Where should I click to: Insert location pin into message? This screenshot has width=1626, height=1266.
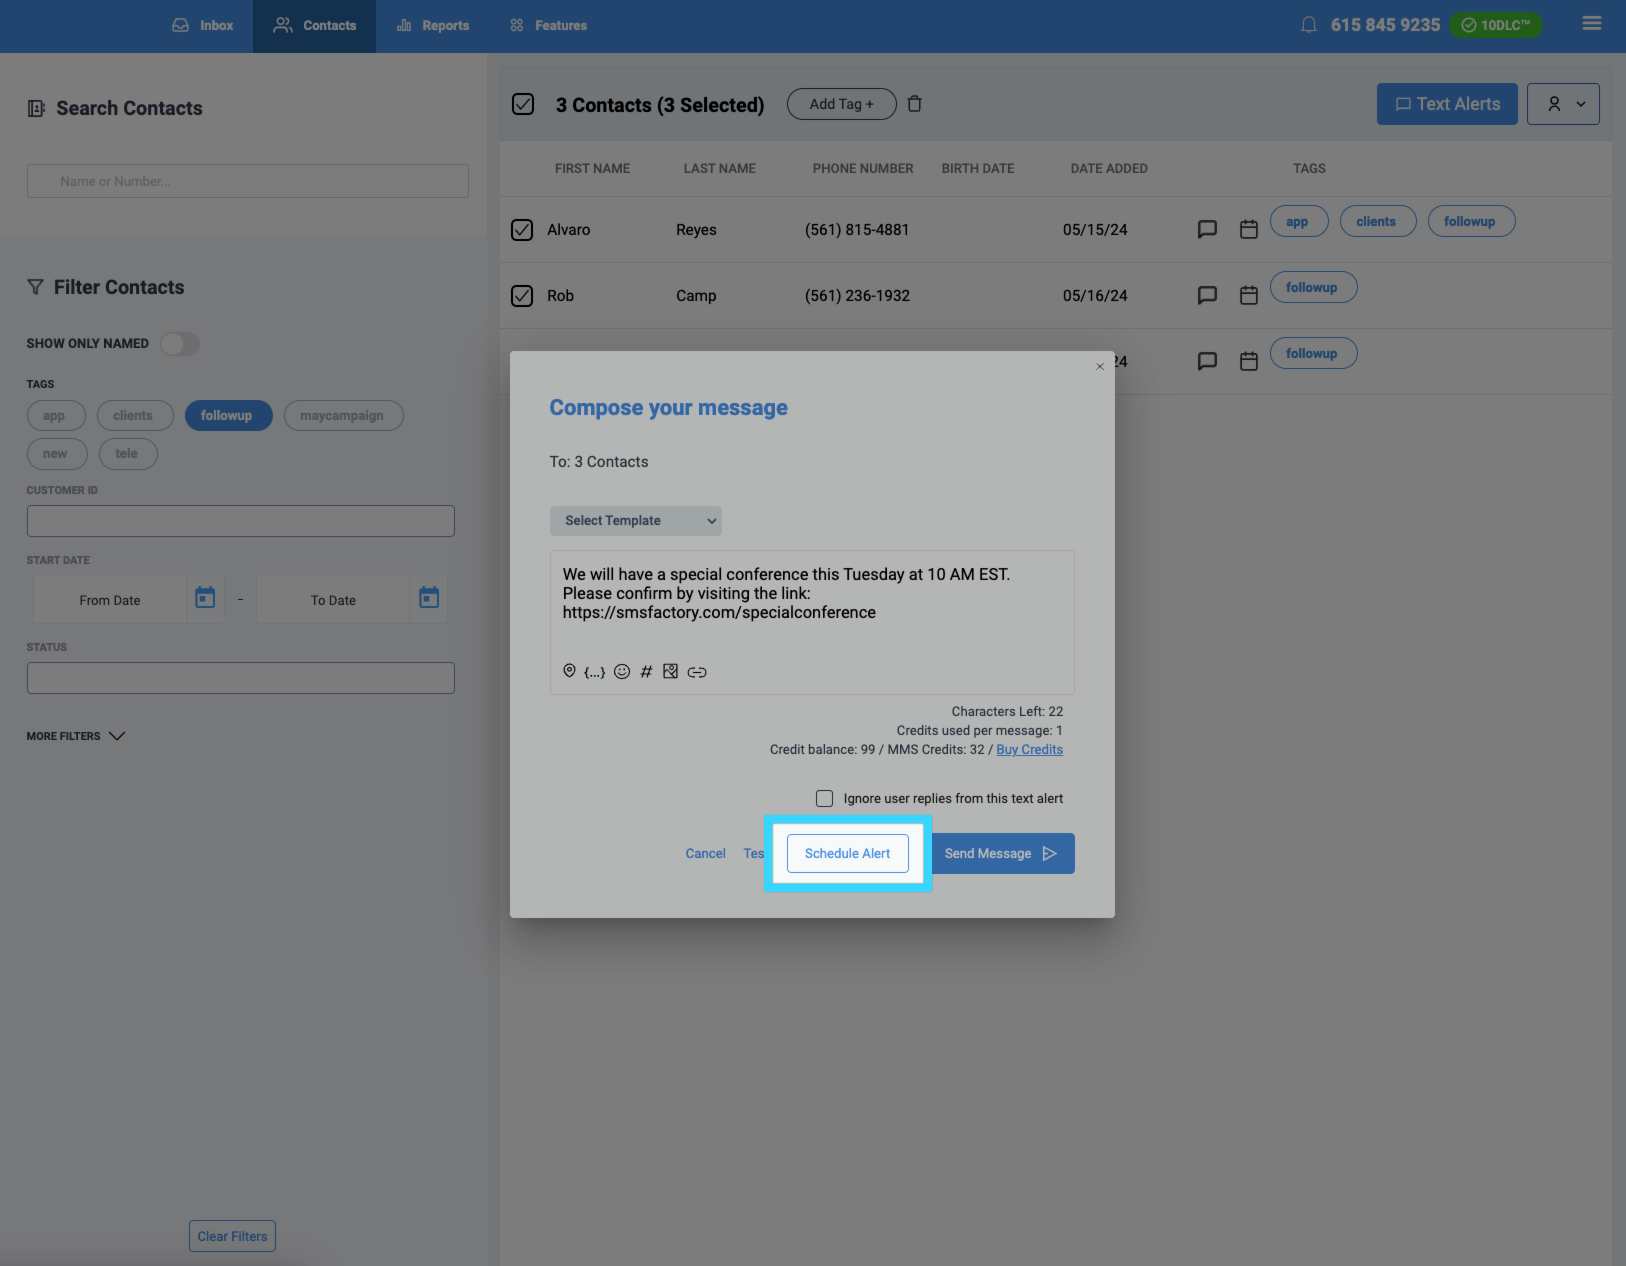click(x=569, y=671)
